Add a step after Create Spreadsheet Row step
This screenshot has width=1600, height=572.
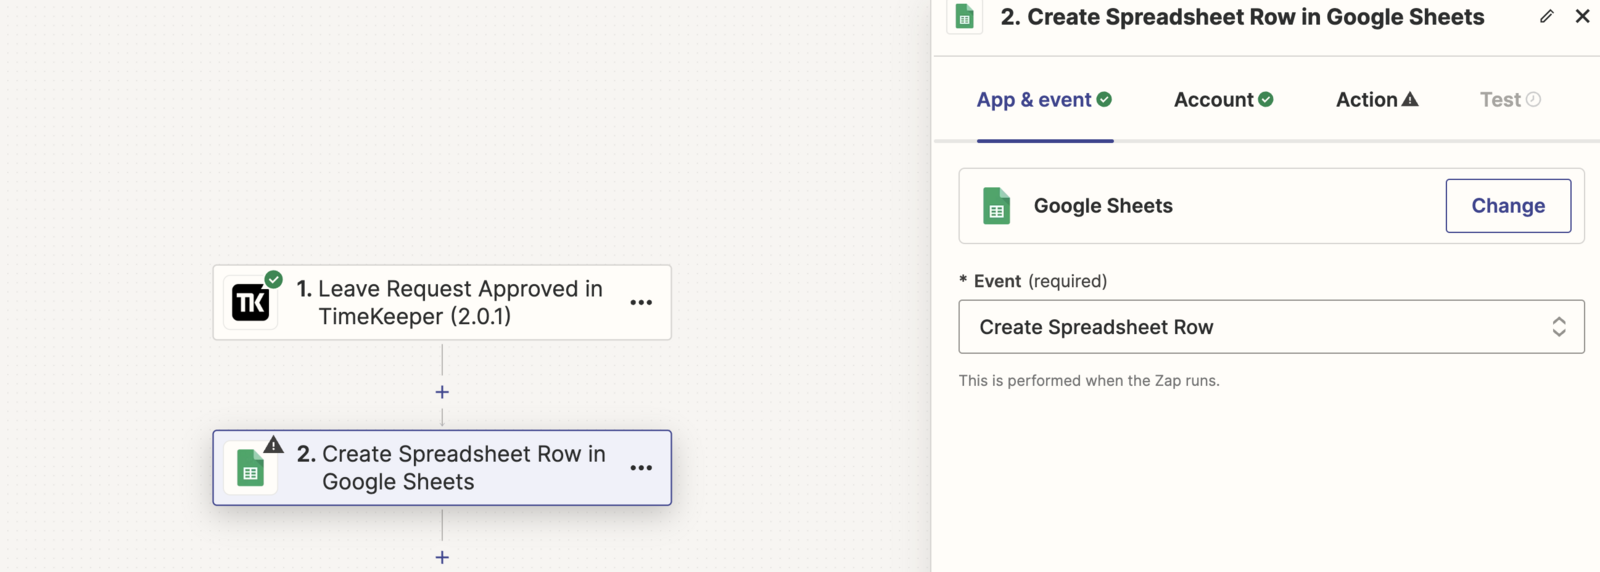click(442, 557)
